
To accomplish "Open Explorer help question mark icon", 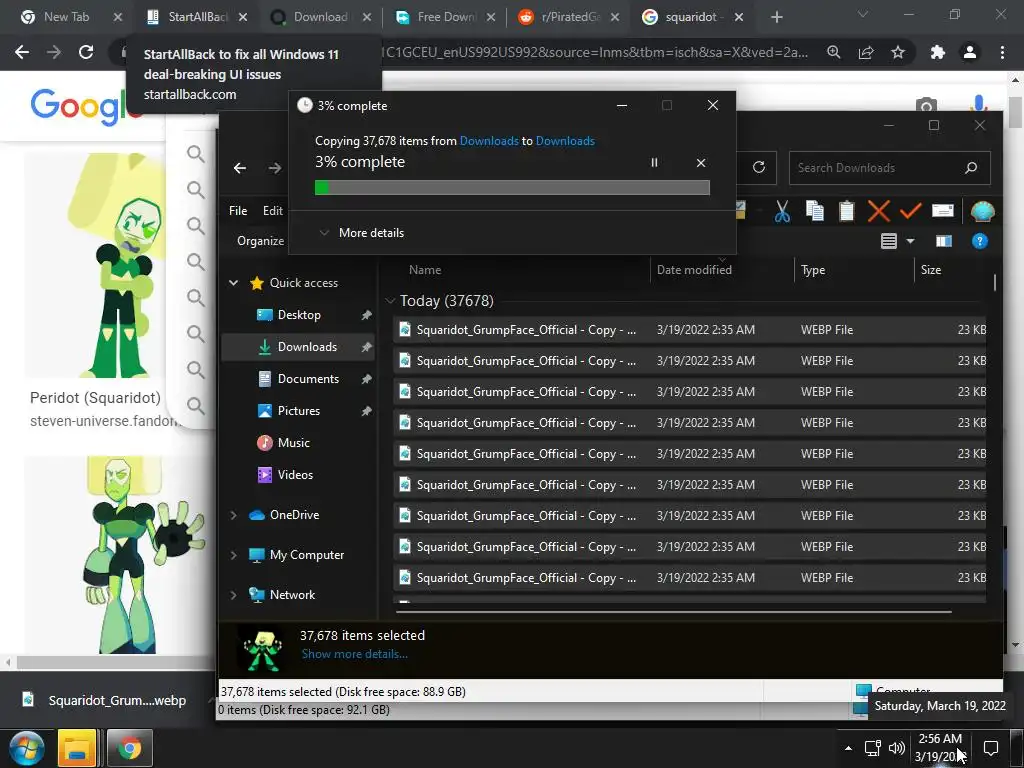I will [980, 242].
